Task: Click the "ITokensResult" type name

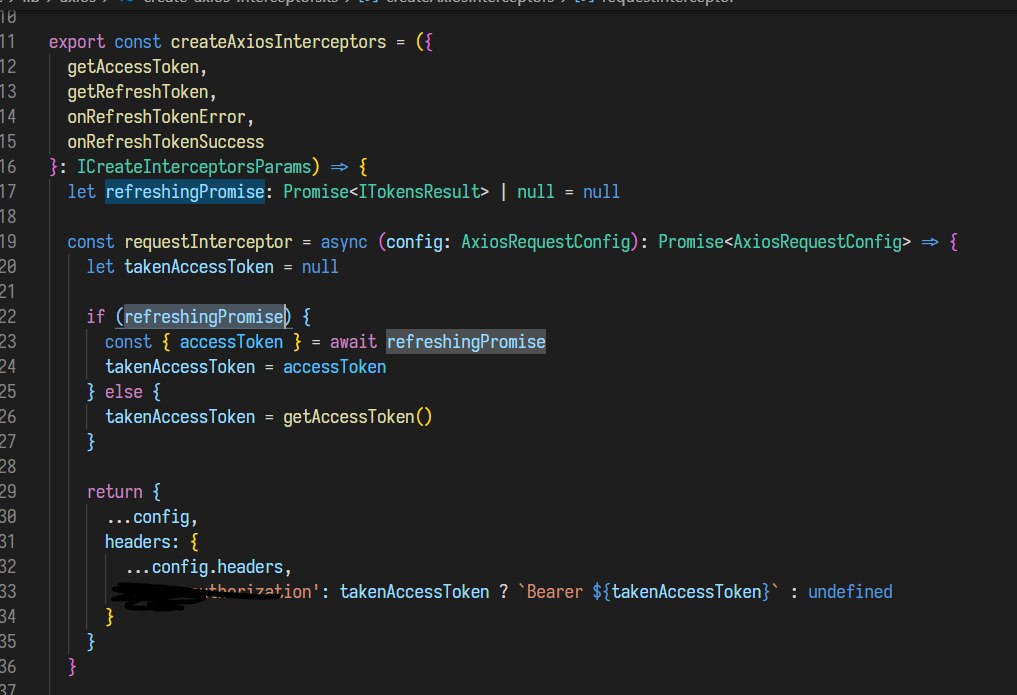Action: [x=419, y=192]
